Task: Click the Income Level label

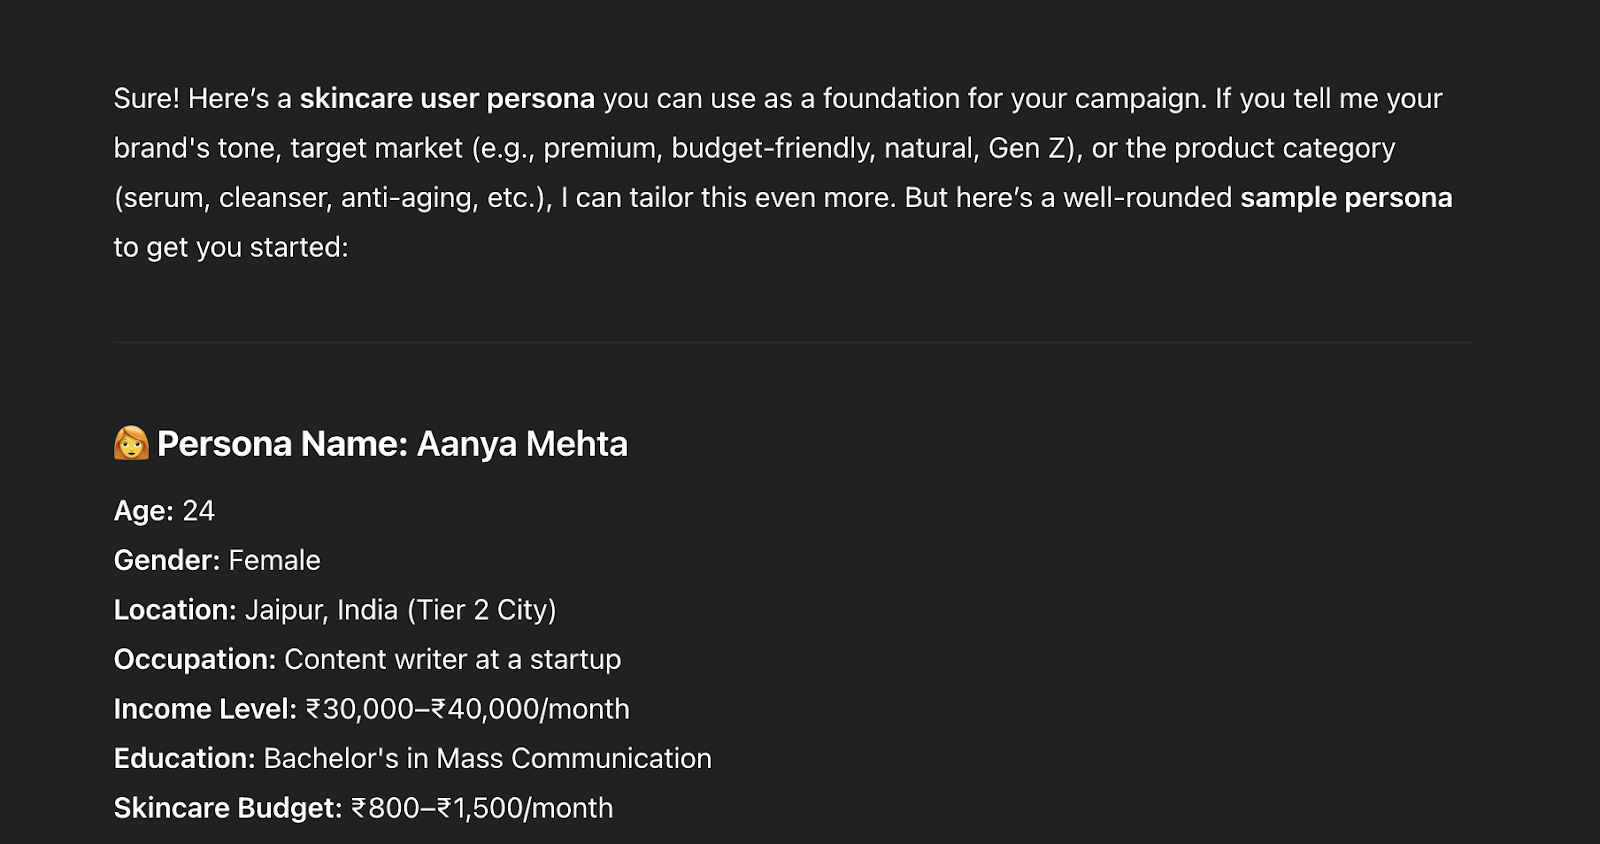Action: point(205,709)
